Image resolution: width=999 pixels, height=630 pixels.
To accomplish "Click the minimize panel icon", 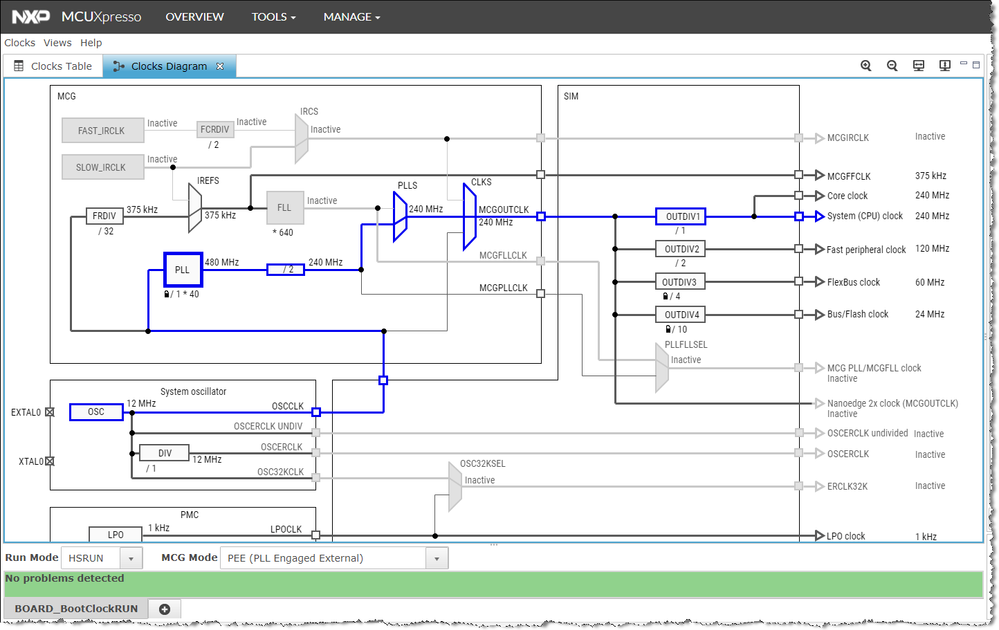I will pyautogui.click(x=963, y=63).
